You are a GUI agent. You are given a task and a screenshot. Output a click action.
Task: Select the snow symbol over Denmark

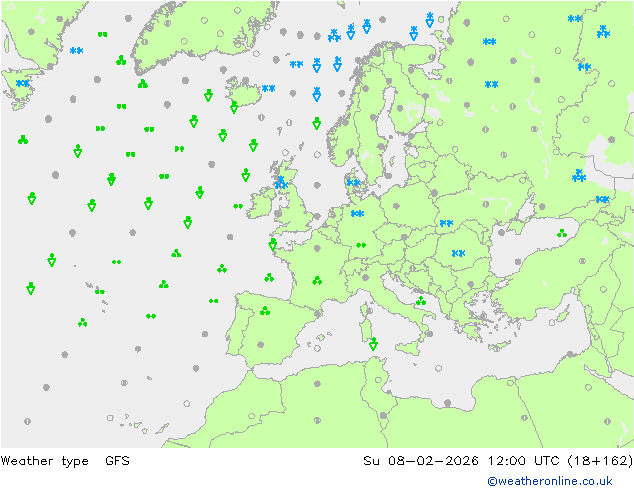point(353,183)
